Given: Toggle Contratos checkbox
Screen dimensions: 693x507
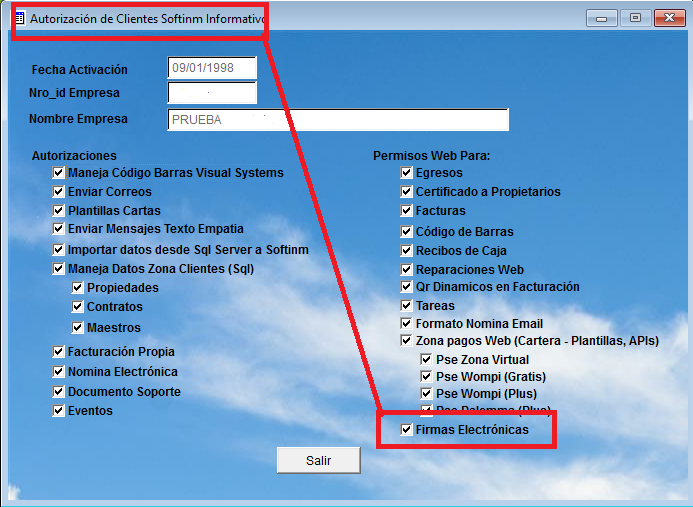Looking at the screenshot, I should click(x=77, y=306).
